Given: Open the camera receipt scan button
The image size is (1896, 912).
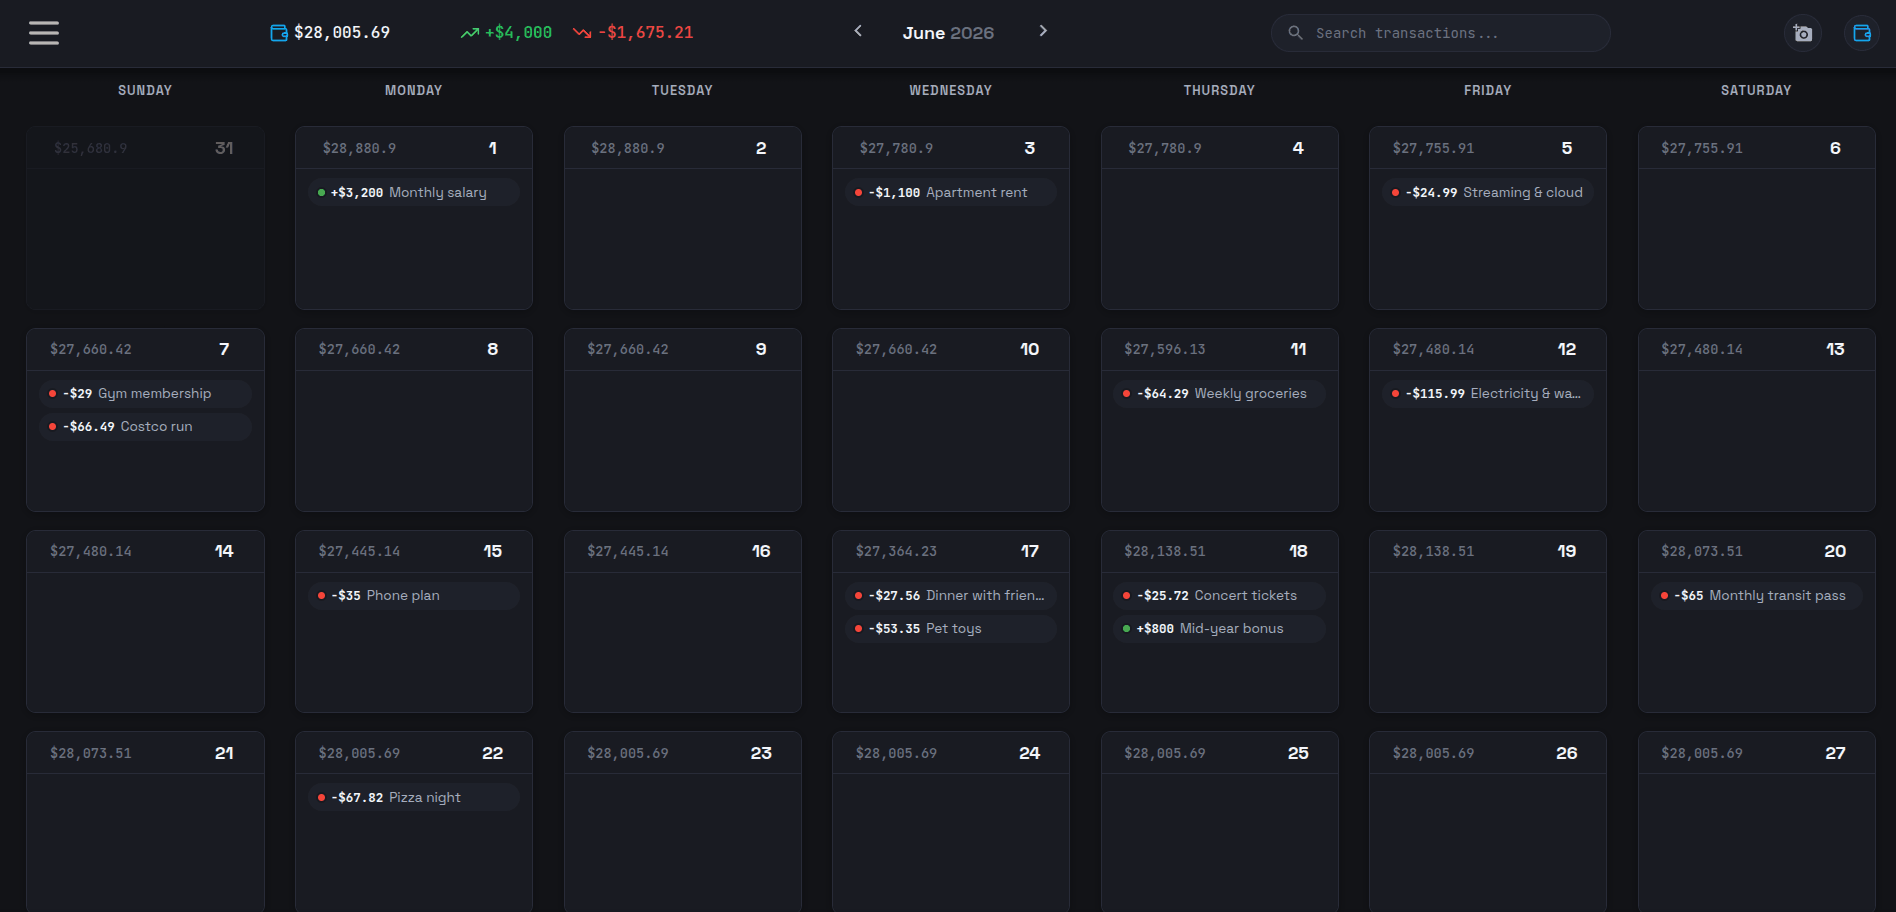Looking at the screenshot, I should (1803, 33).
